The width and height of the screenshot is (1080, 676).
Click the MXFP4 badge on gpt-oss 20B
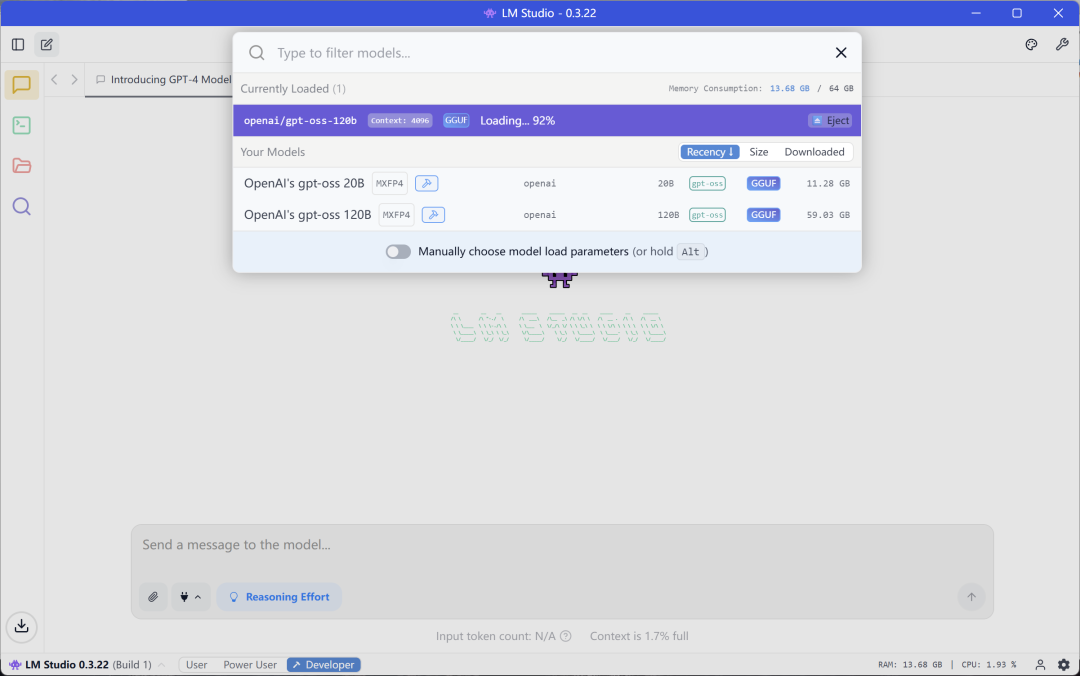(x=390, y=183)
